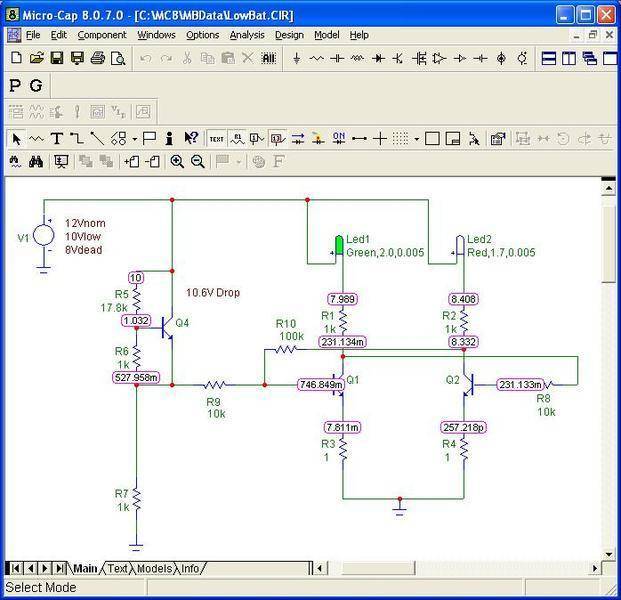The image size is (621, 600).
Task: Click the Print icon in toolbar
Action: [97, 59]
